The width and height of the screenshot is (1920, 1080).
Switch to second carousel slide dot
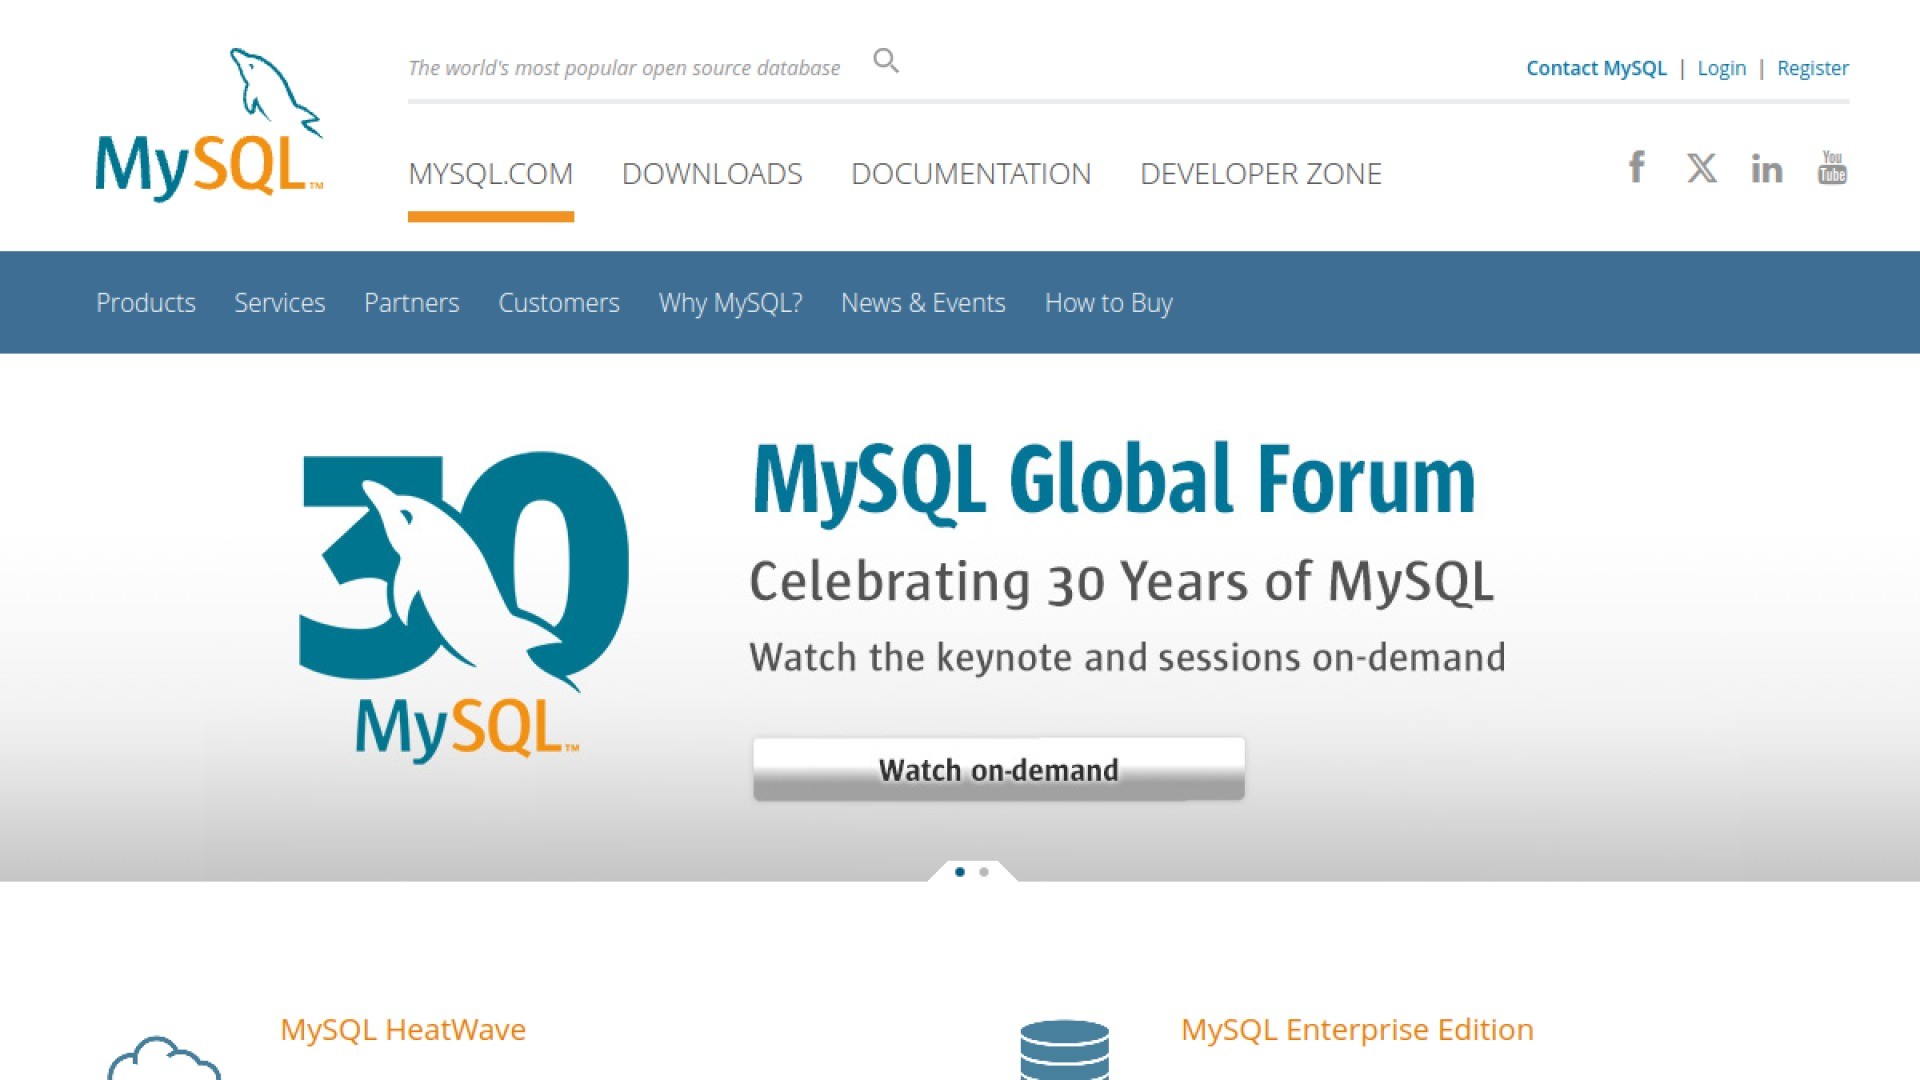pyautogui.click(x=984, y=872)
